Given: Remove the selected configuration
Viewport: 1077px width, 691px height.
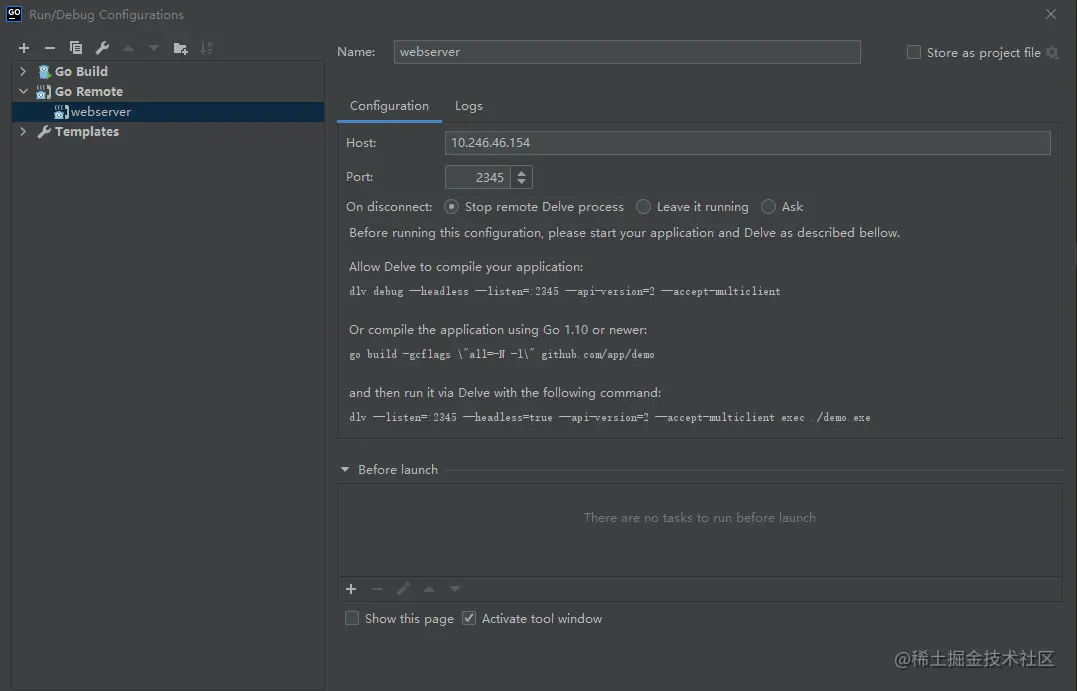Looking at the screenshot, I should coord(50,48).
